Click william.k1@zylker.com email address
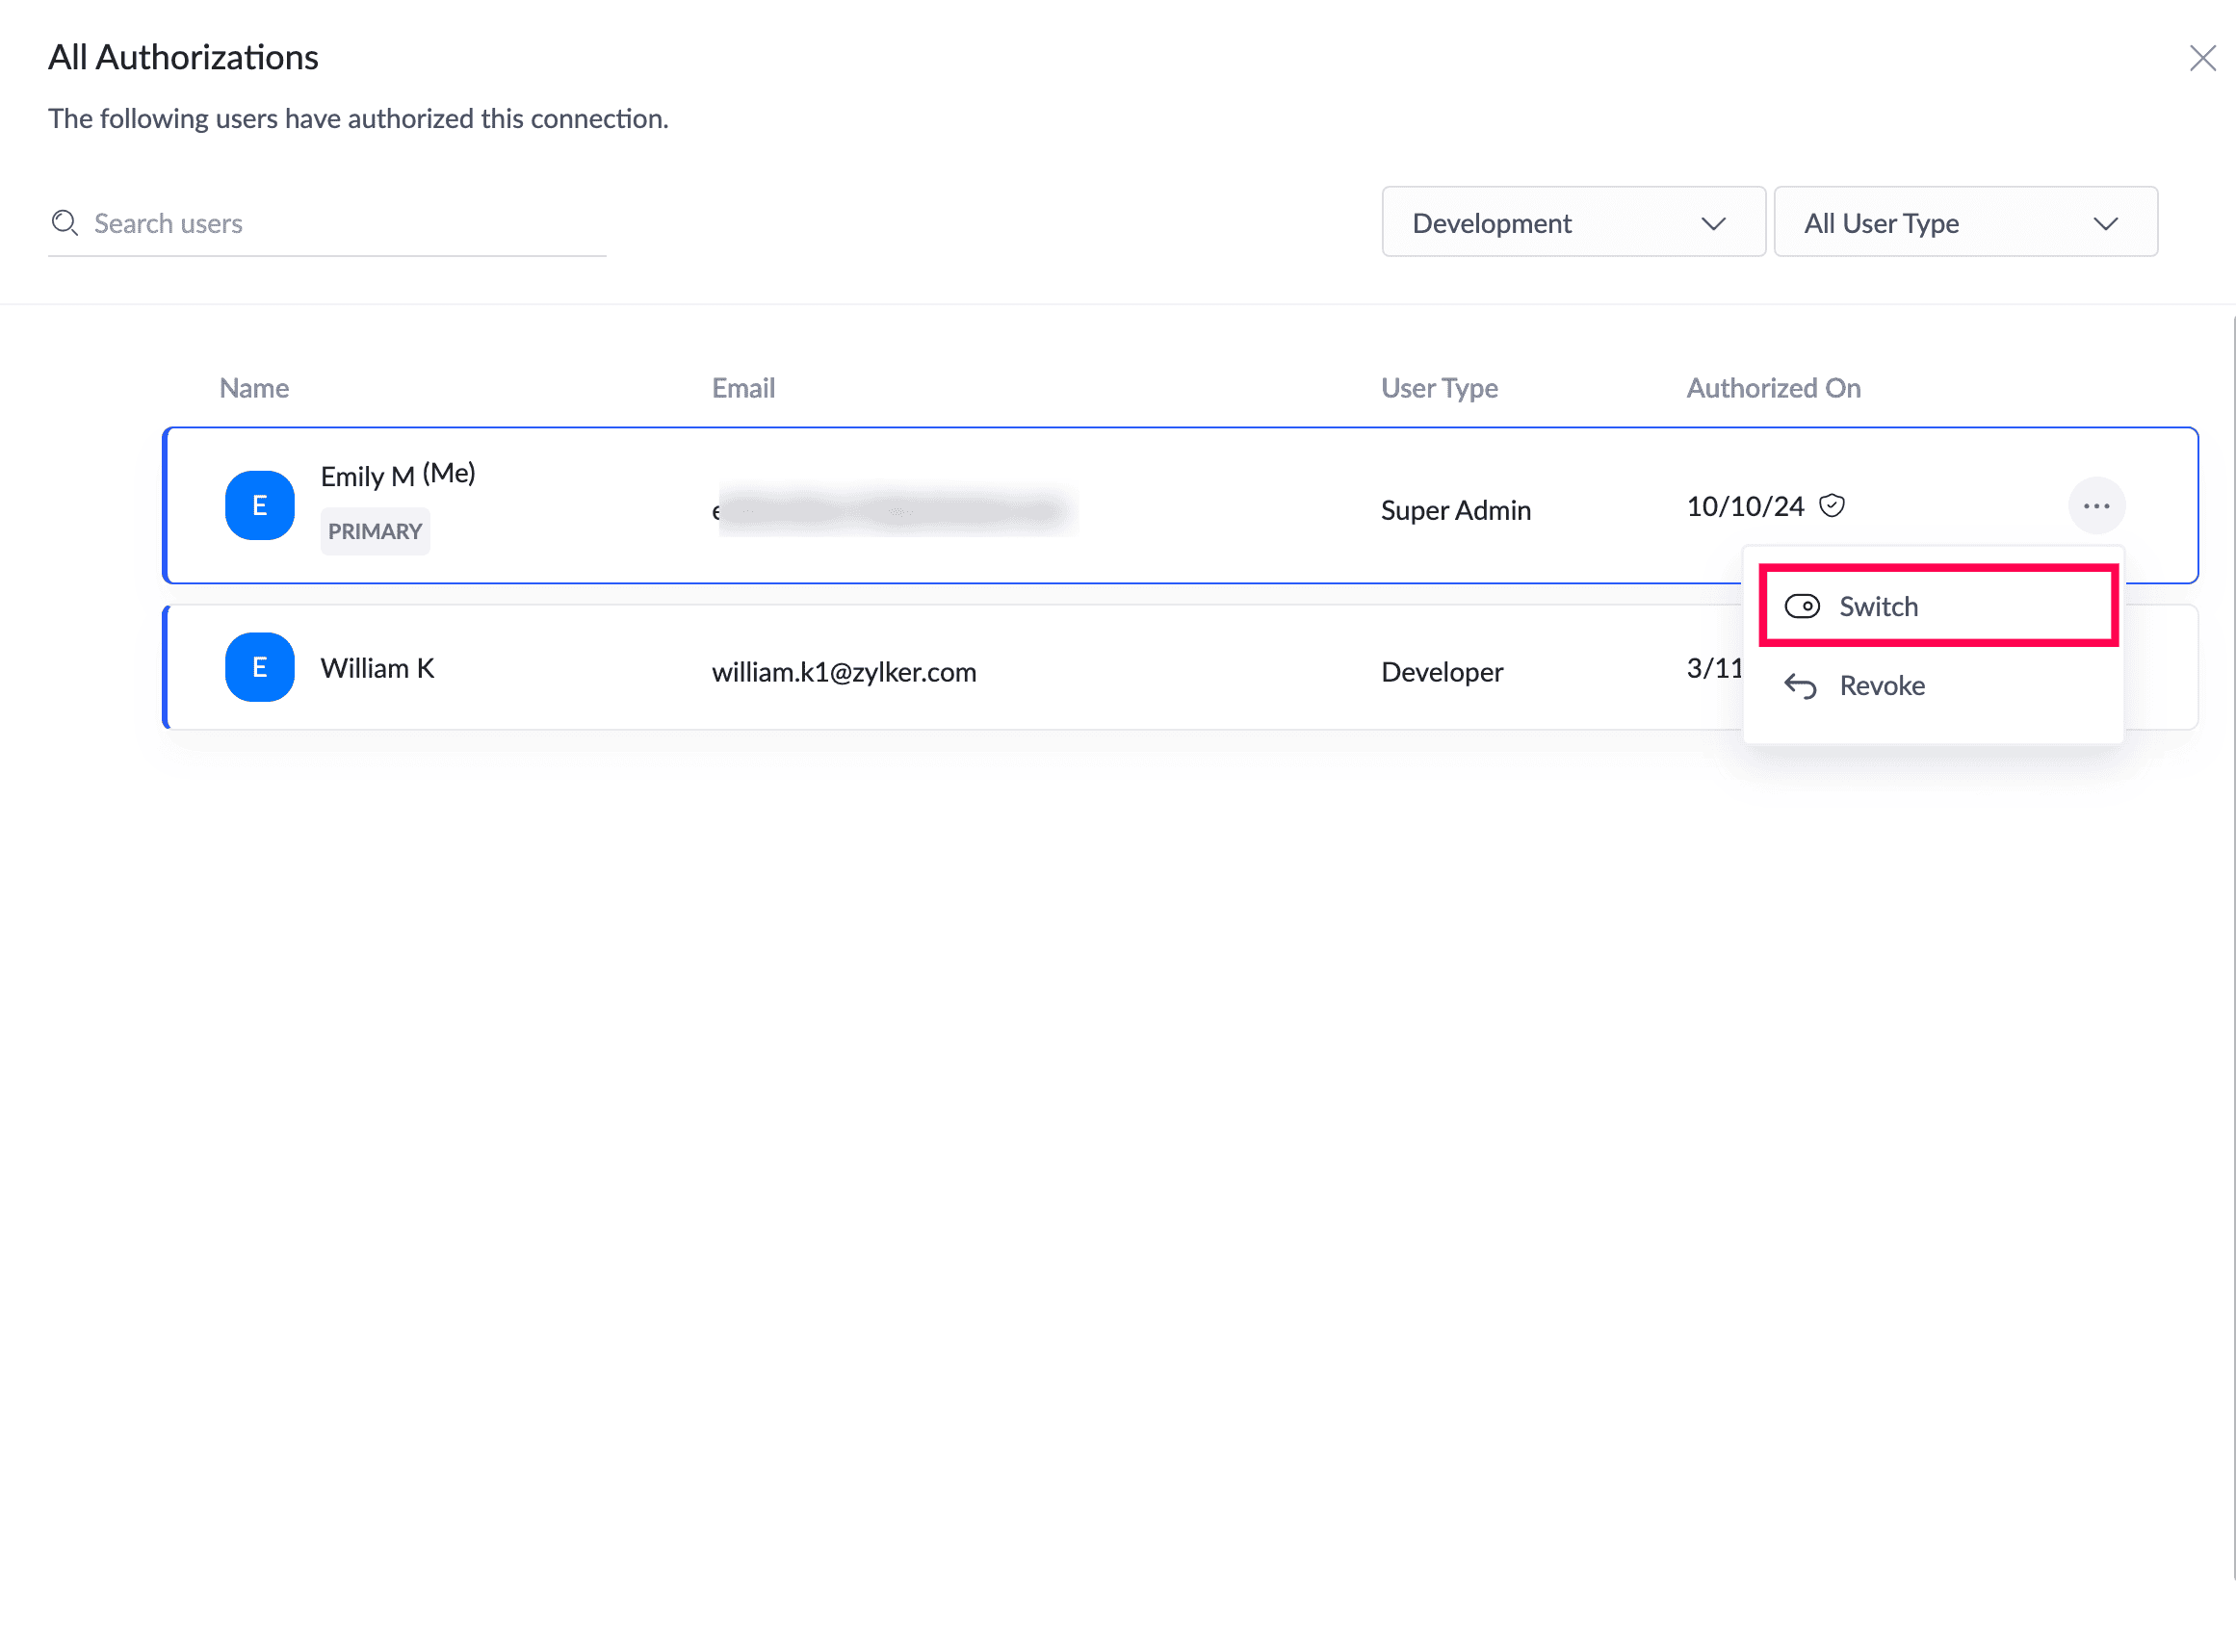 tap(844, 672)
